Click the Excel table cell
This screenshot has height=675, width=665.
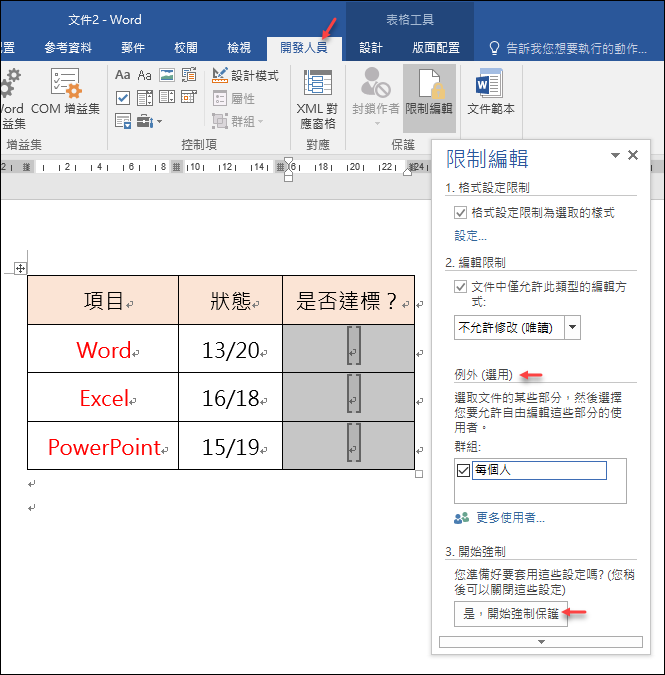[103, 397]
